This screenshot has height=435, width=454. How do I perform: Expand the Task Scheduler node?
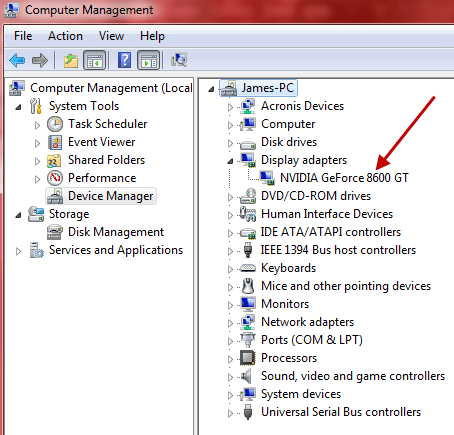[x=37, y=125]
